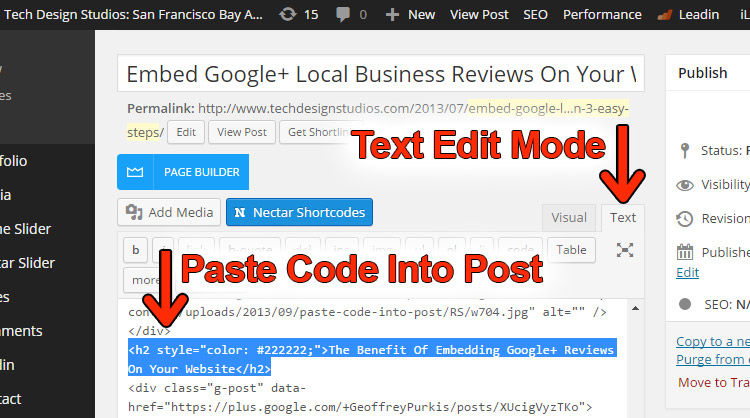Click the Get Shortlink button
Image resolution: width=750 pixels, height=418 pixels.
pyautogui.click(x=318, y=132)
